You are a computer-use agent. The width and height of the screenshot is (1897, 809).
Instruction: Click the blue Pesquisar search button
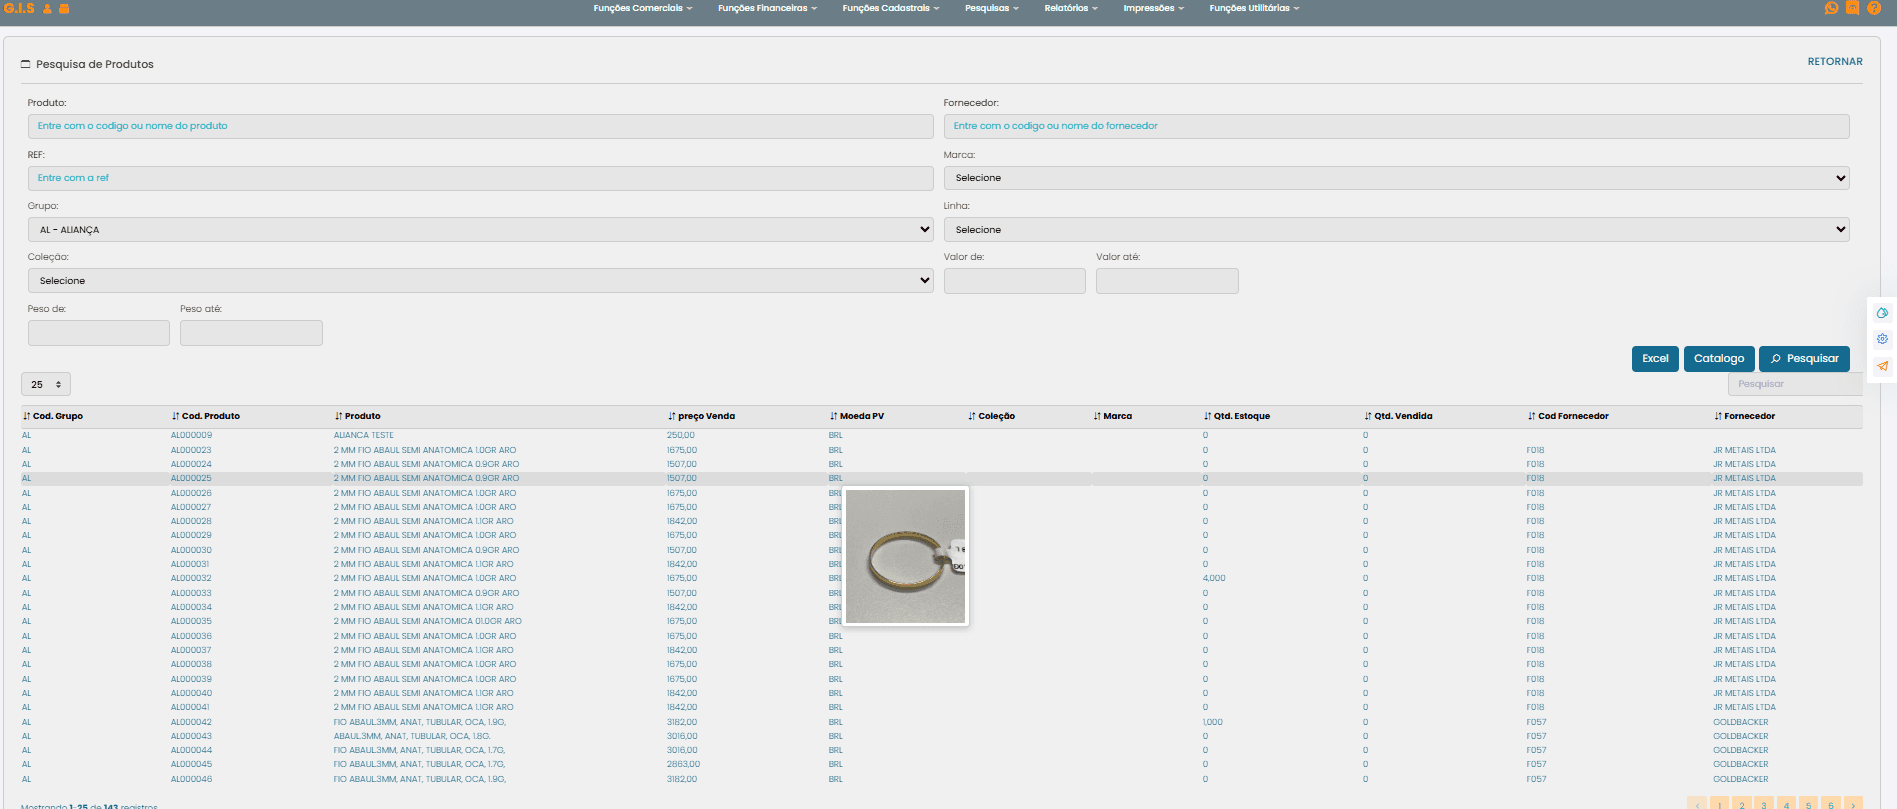(x=1804, y=359)
